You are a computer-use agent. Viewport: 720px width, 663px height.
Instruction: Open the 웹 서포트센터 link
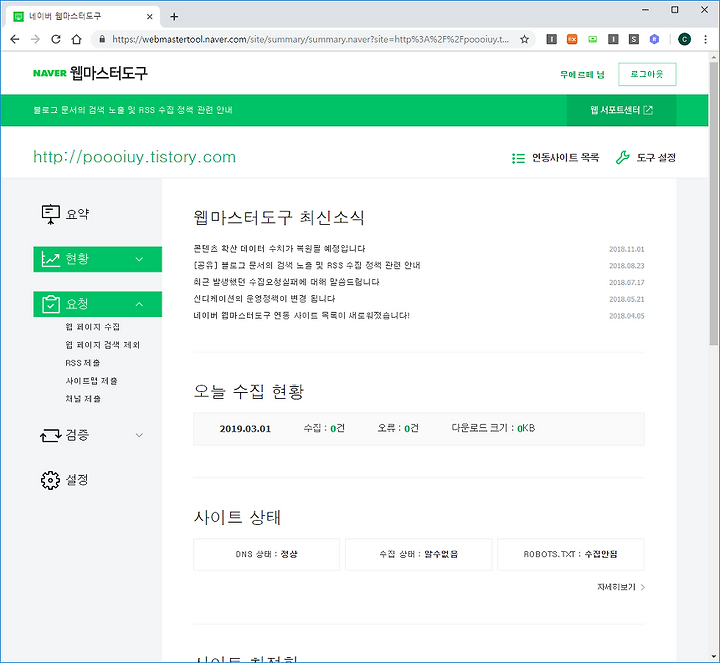tap(621, 110)
